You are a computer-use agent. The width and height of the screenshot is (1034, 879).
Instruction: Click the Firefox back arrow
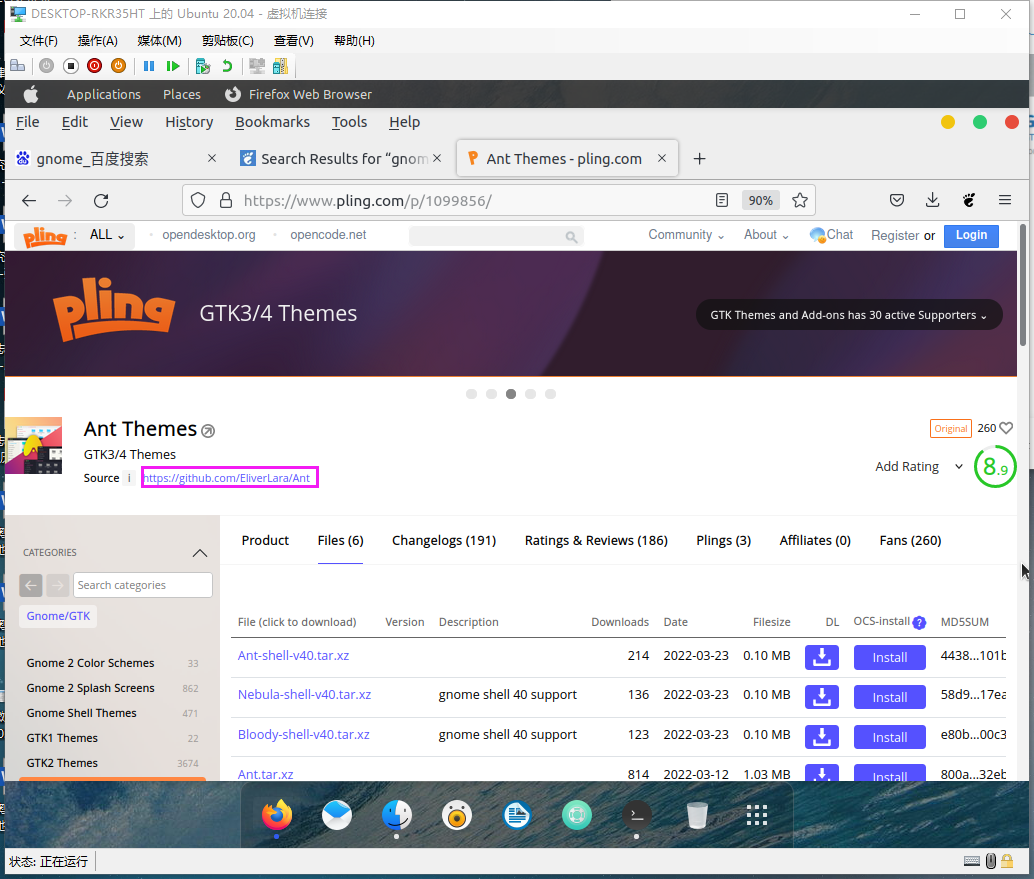pyautogui.click(x=29, y=200)
